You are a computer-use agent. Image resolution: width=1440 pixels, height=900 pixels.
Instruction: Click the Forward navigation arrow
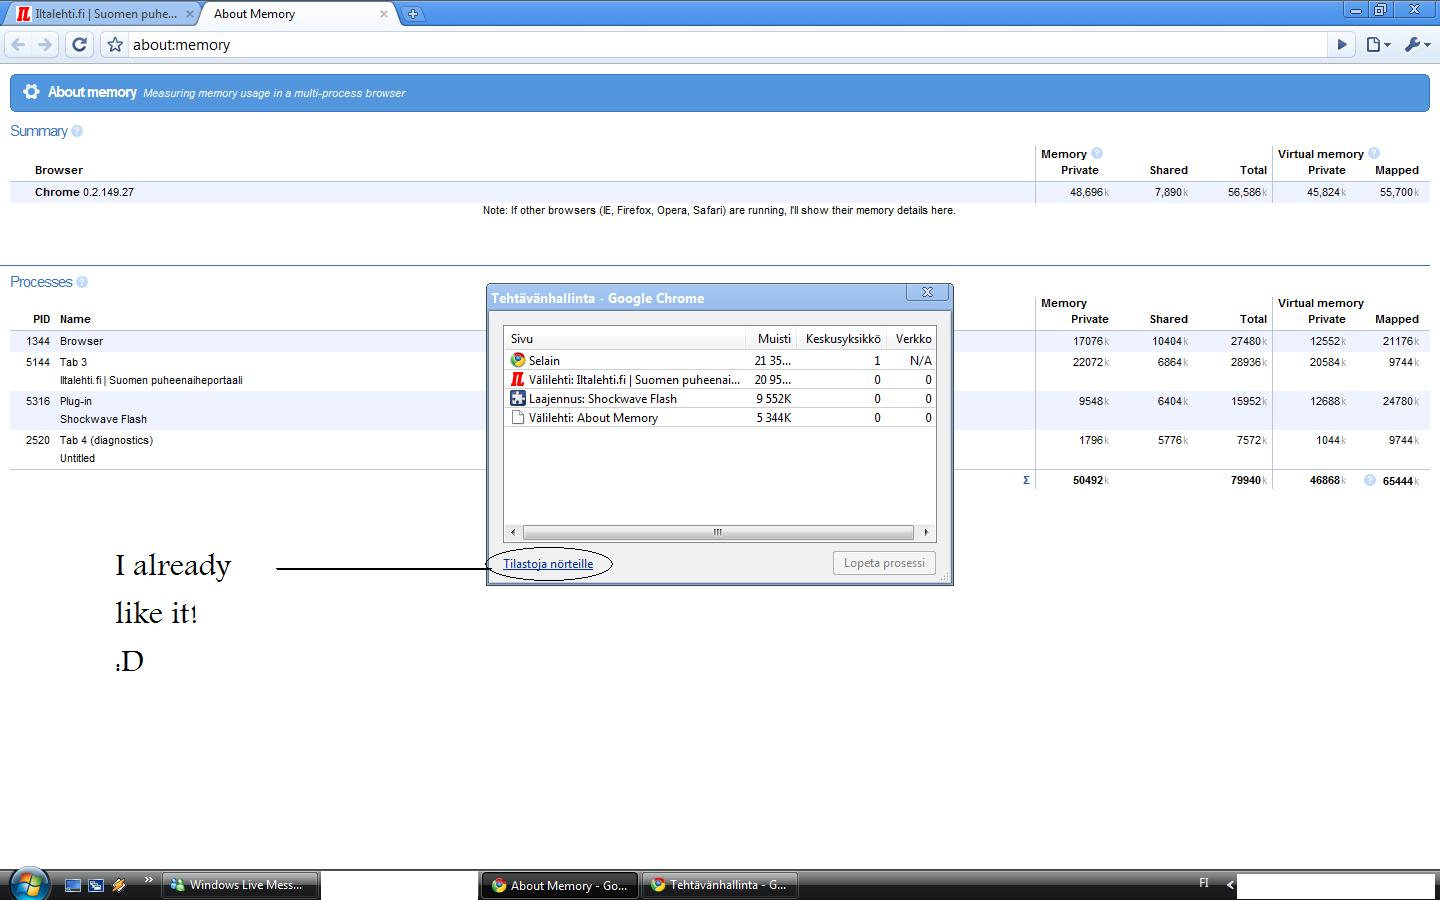tap(45, 44)
